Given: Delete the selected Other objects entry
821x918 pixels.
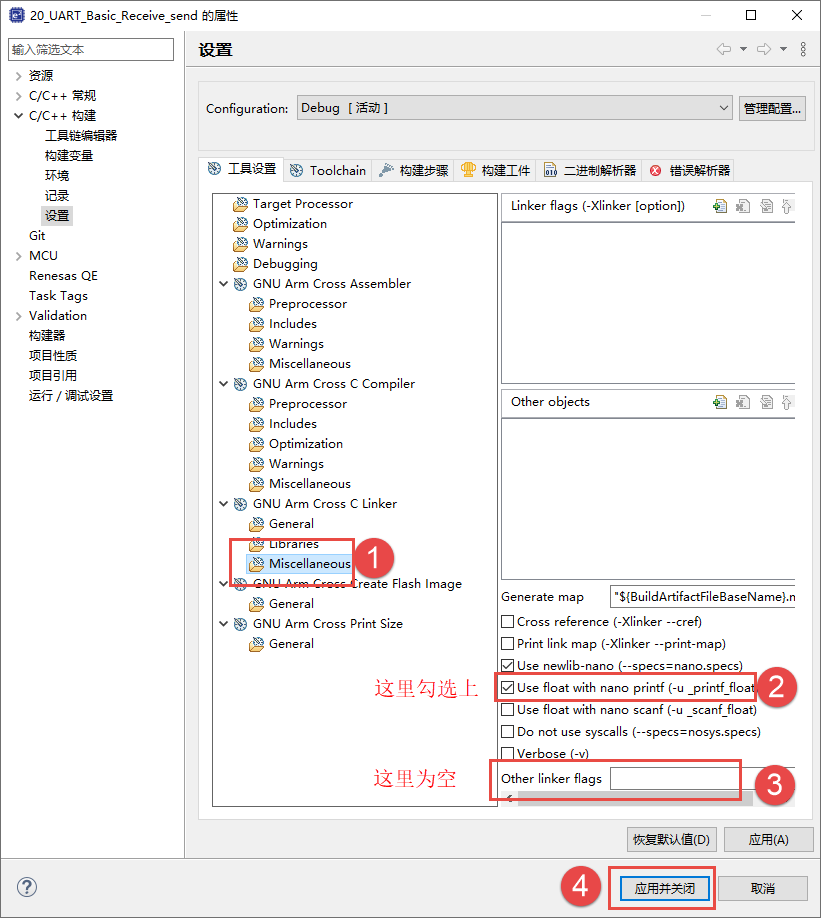Looking at the screenshot, I should 743,402.
